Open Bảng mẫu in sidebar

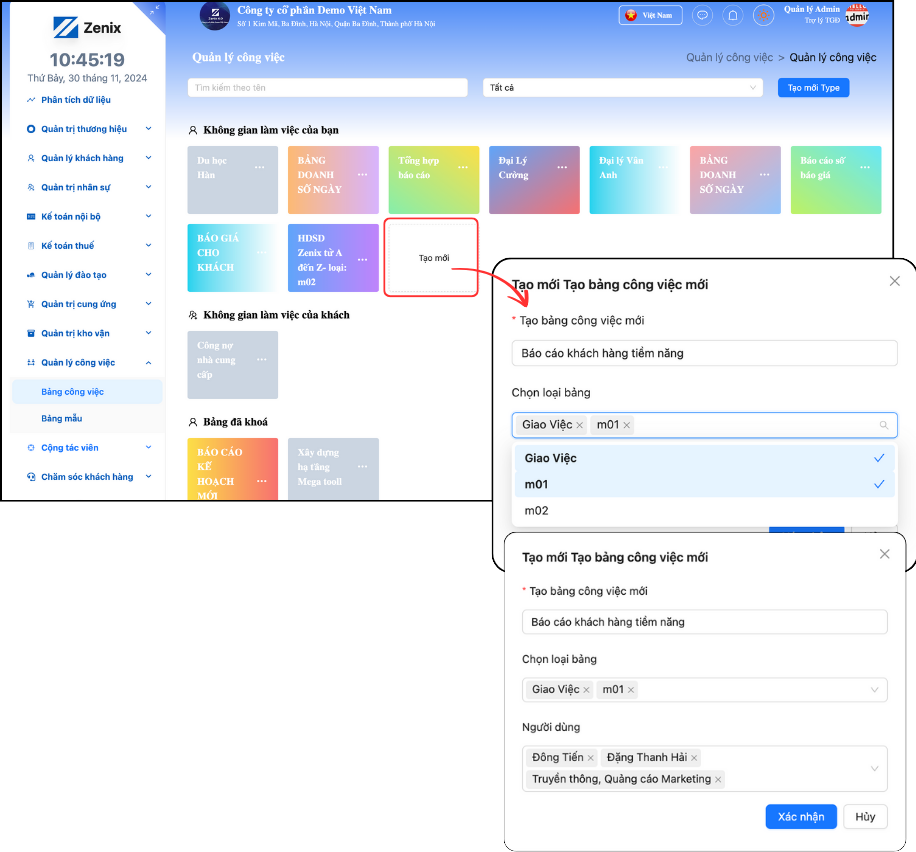click(x=62, y=418)
